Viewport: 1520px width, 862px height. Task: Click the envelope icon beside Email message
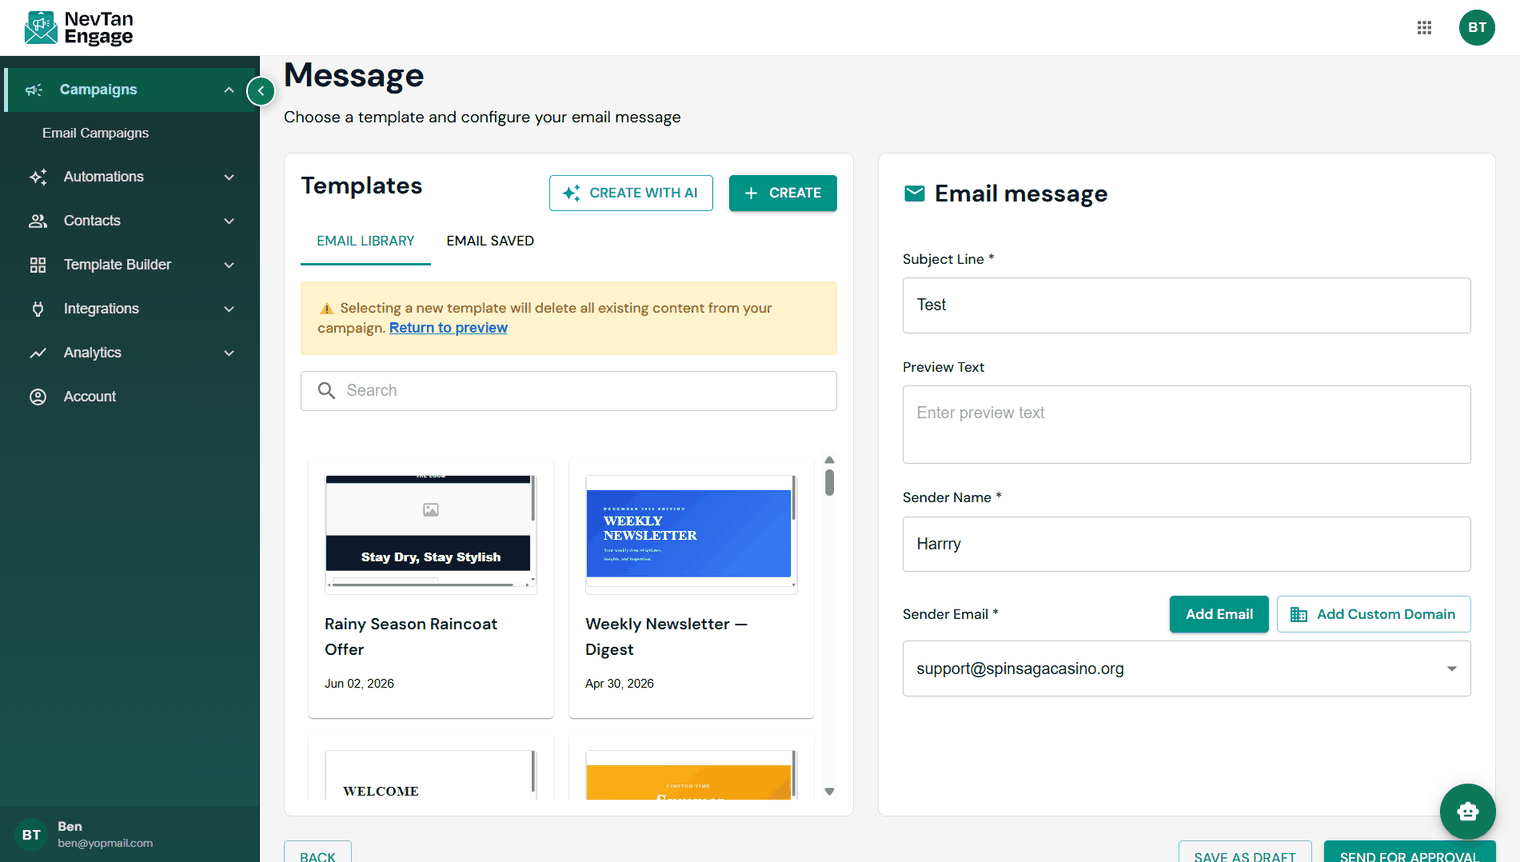(x=914, y=193)
